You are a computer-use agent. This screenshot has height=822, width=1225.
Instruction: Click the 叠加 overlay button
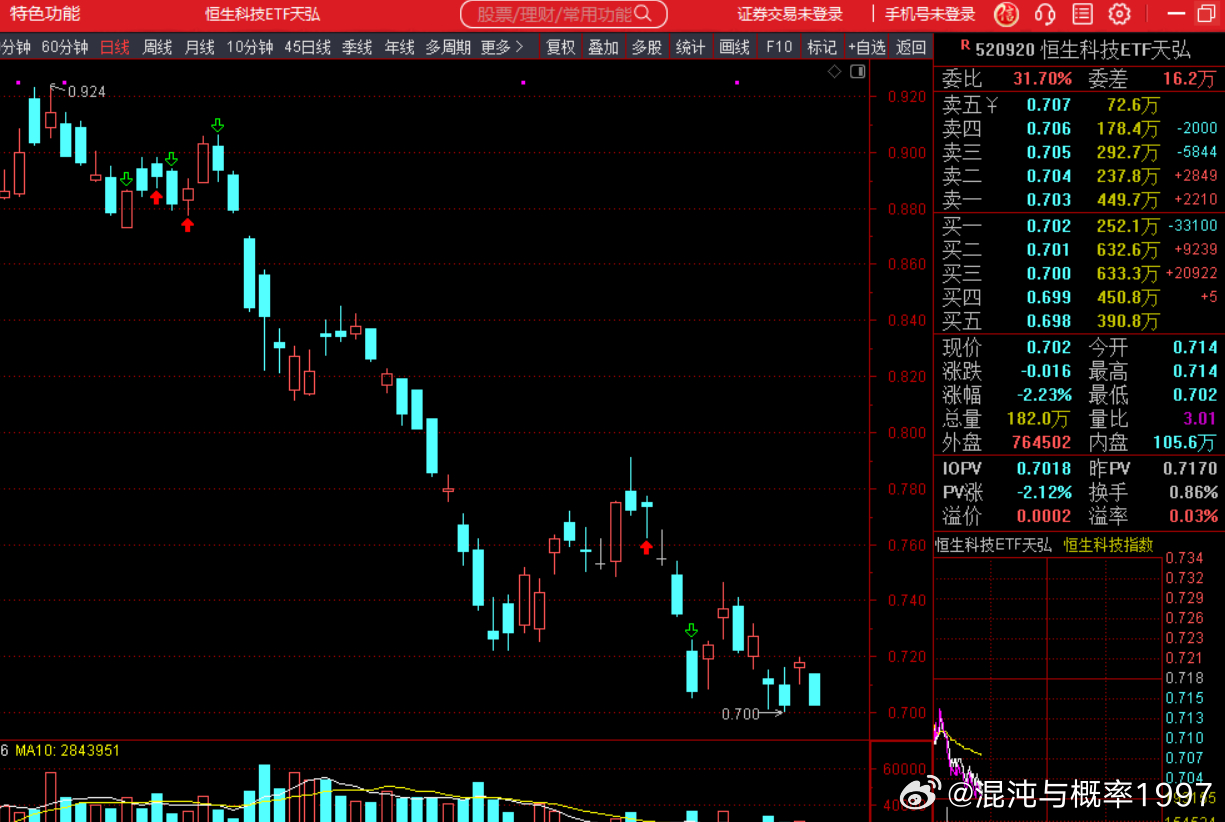[x=604, y=47]
